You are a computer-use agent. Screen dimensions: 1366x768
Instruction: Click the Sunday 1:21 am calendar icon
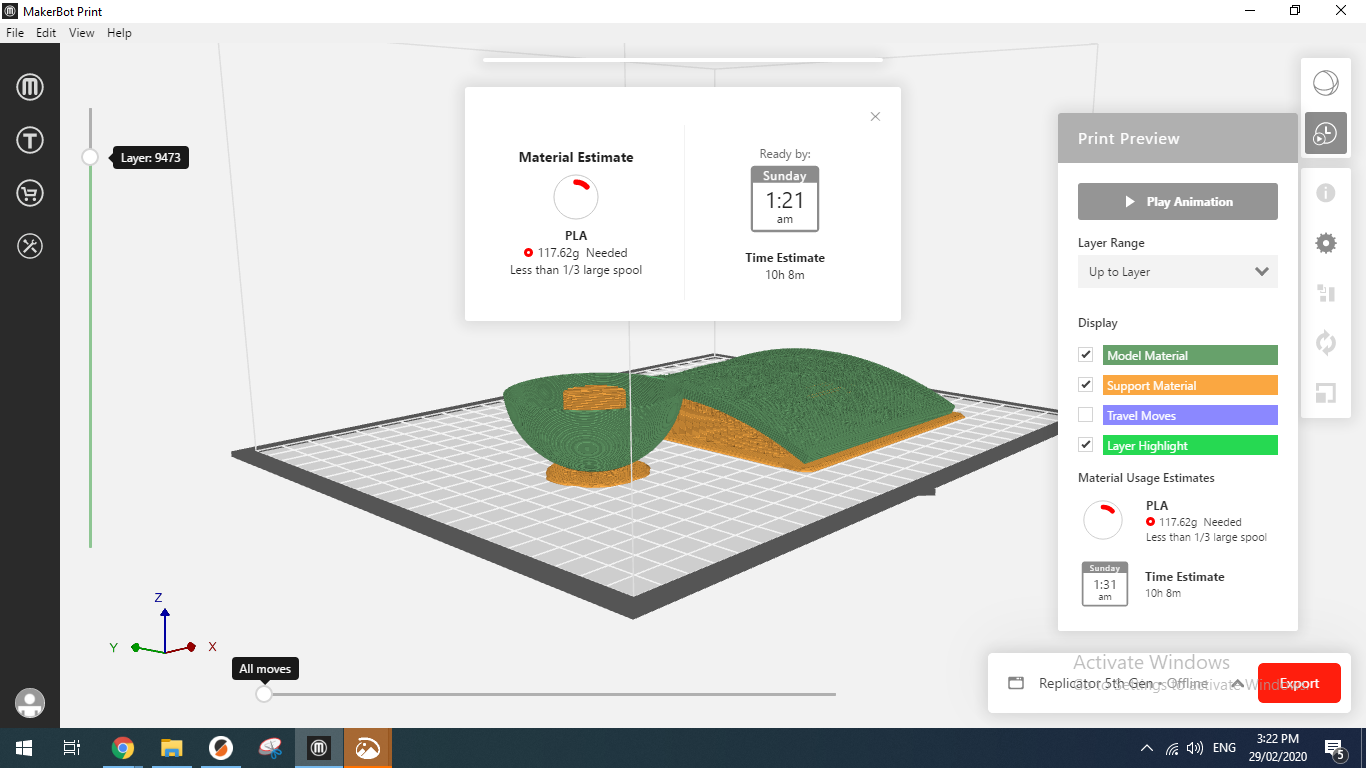coord(785,199)
